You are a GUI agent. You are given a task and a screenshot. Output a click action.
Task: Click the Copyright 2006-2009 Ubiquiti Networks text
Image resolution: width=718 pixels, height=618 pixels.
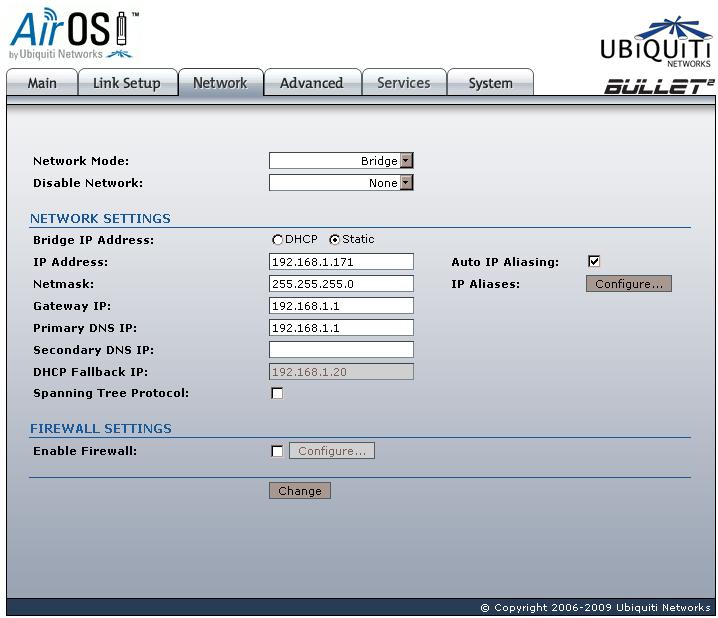click(x=595, y=607)
